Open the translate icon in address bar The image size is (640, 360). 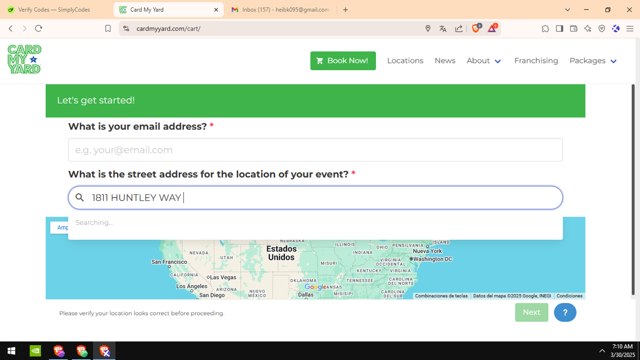(x=443, y=29)
